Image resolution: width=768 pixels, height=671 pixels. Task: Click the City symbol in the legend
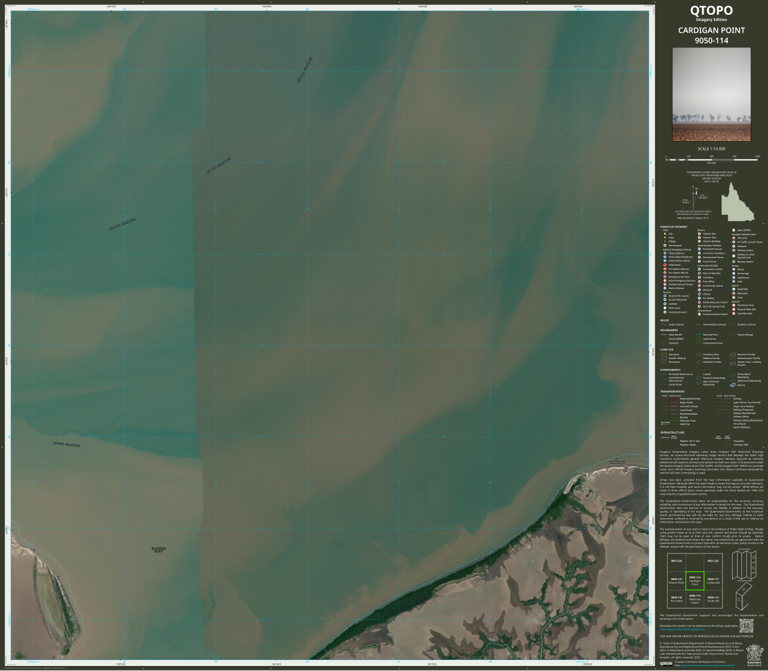[x=665, y=234]
